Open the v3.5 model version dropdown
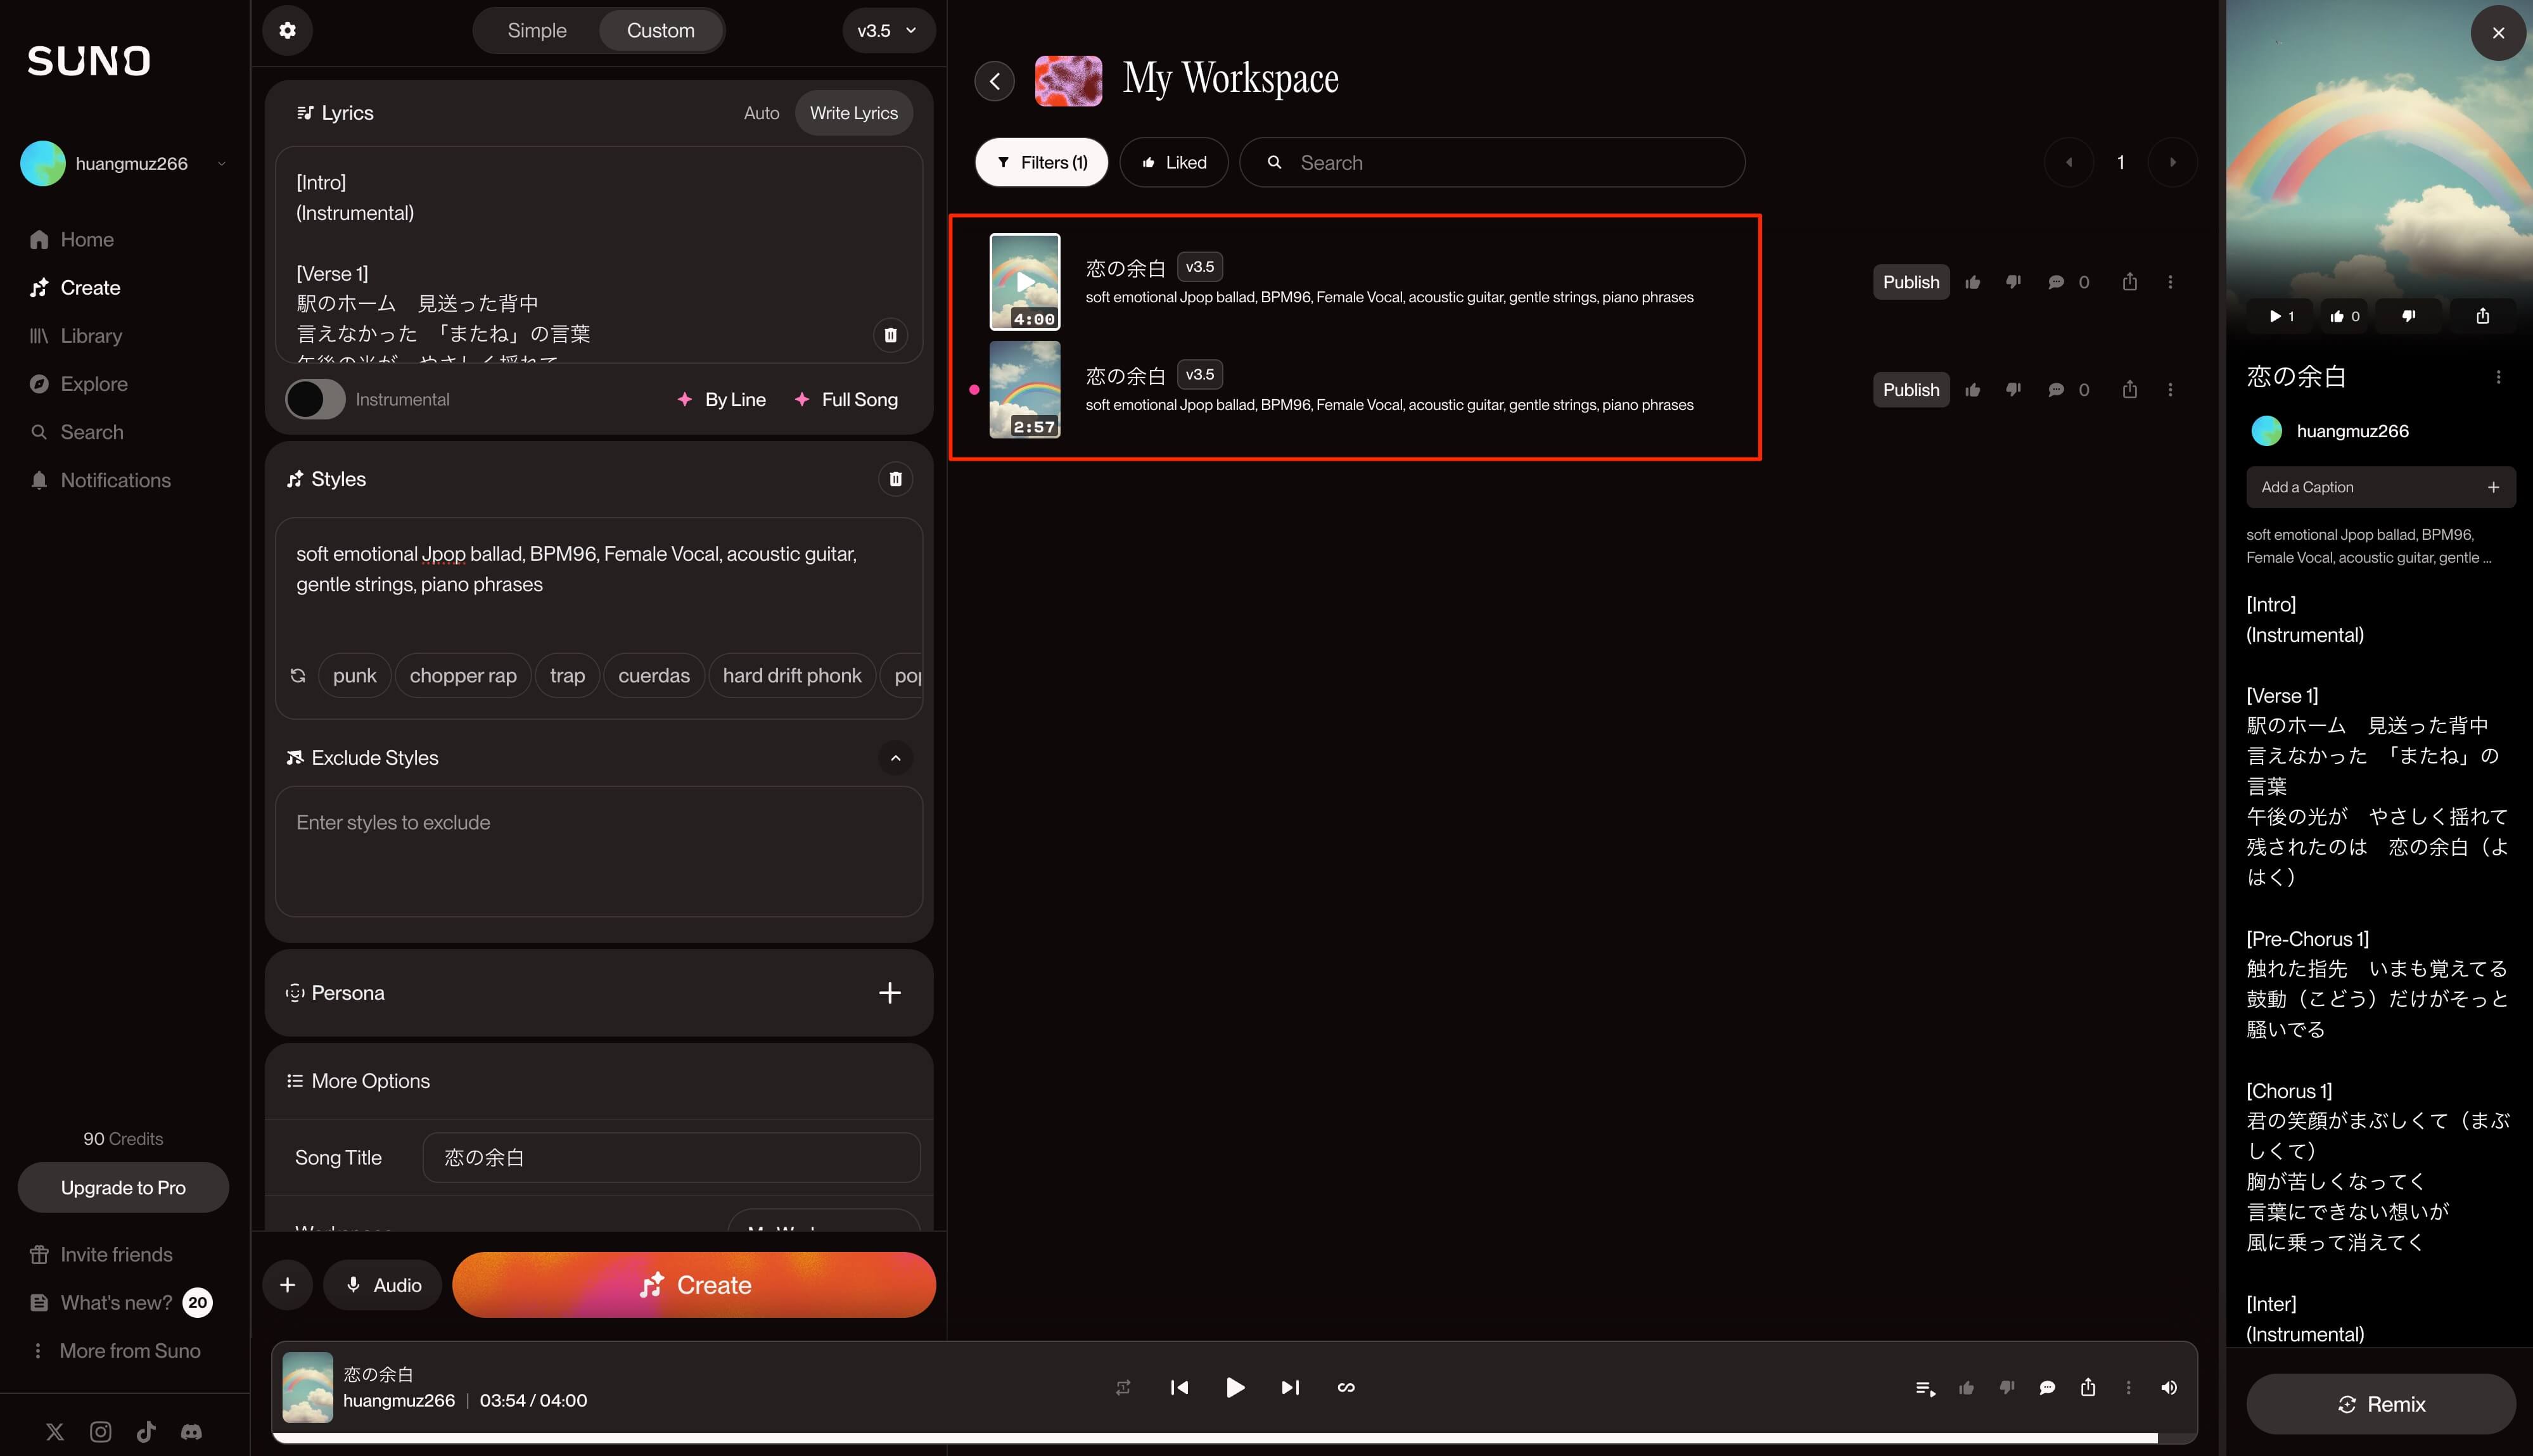This screenshot has height=1456, width=2533. [887, 30]
